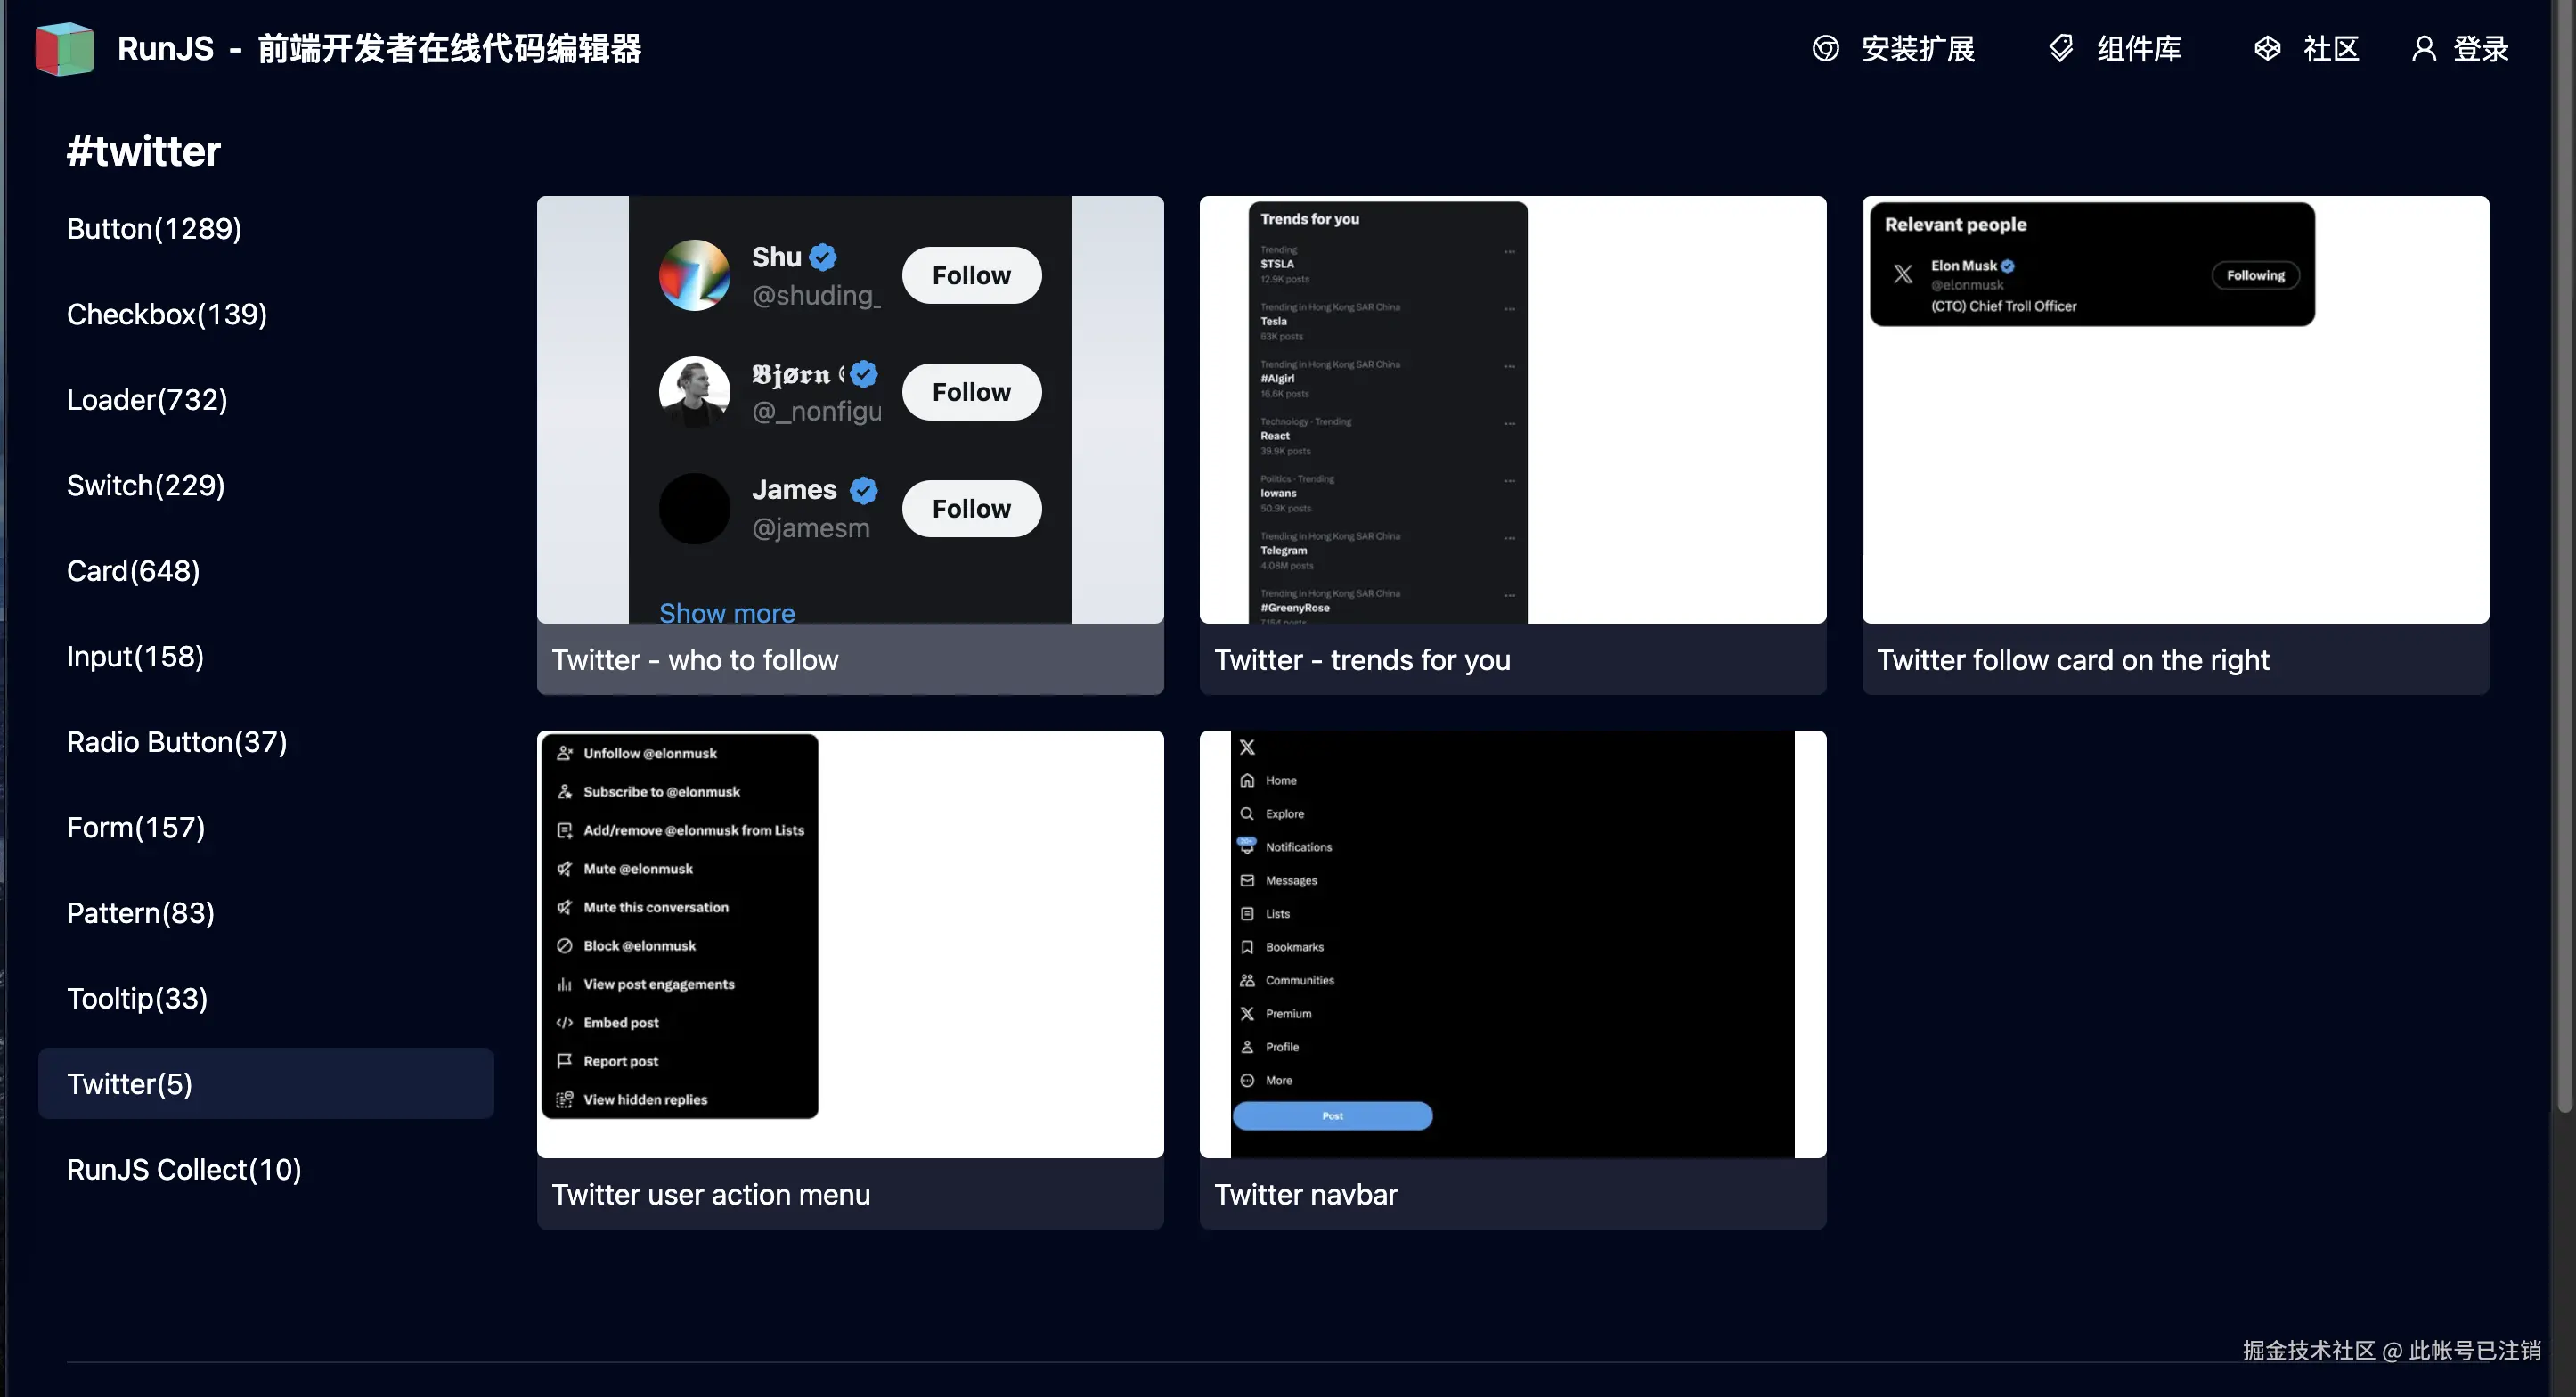Click the 社区 link

[2331, 48]
